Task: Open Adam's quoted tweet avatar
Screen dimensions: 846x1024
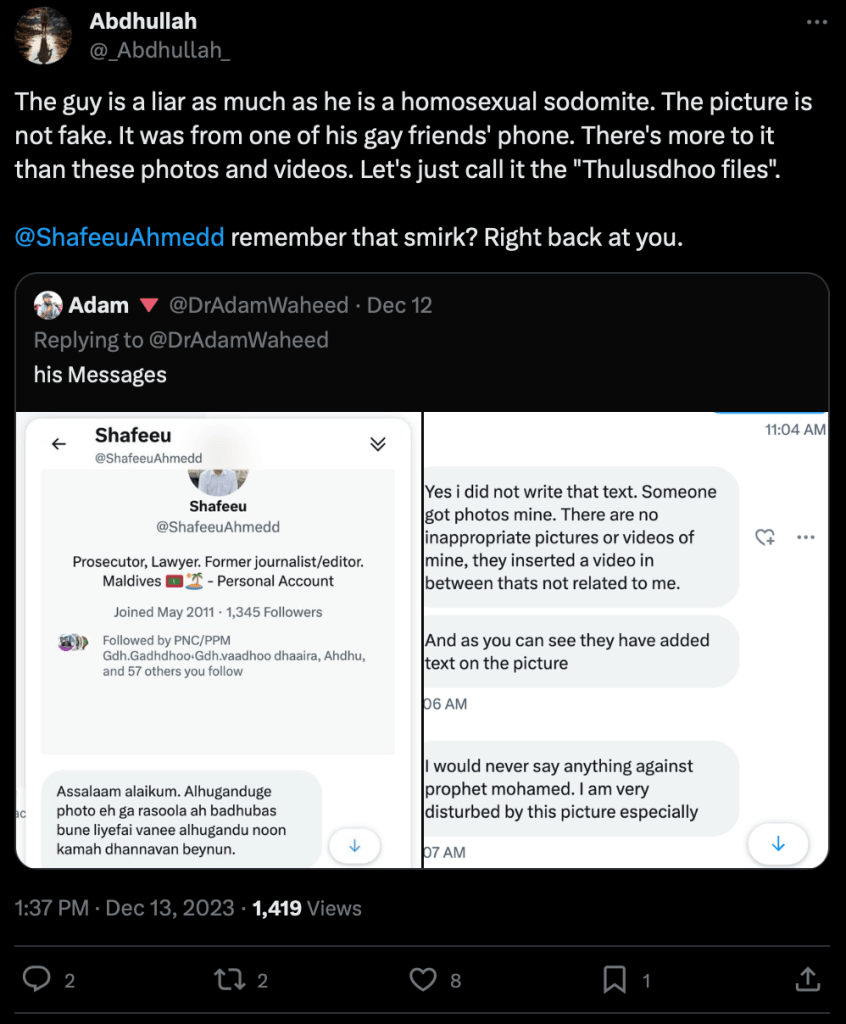Action: [x=48, y=305]
